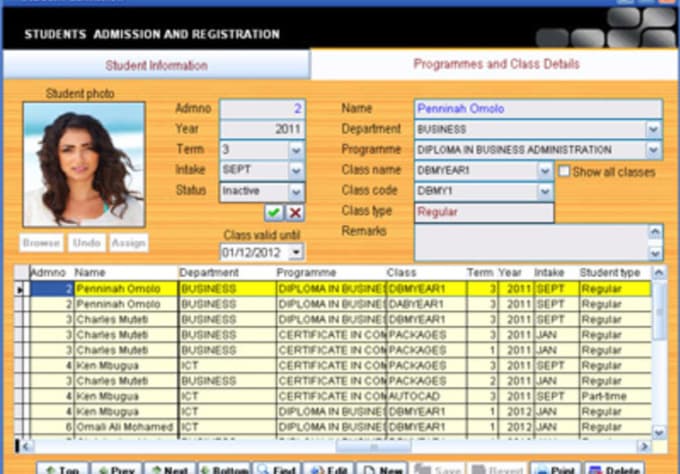The height and width of the screenshot is (474, 680).
Task: Click the Department column header in grid
Action: 227,273
